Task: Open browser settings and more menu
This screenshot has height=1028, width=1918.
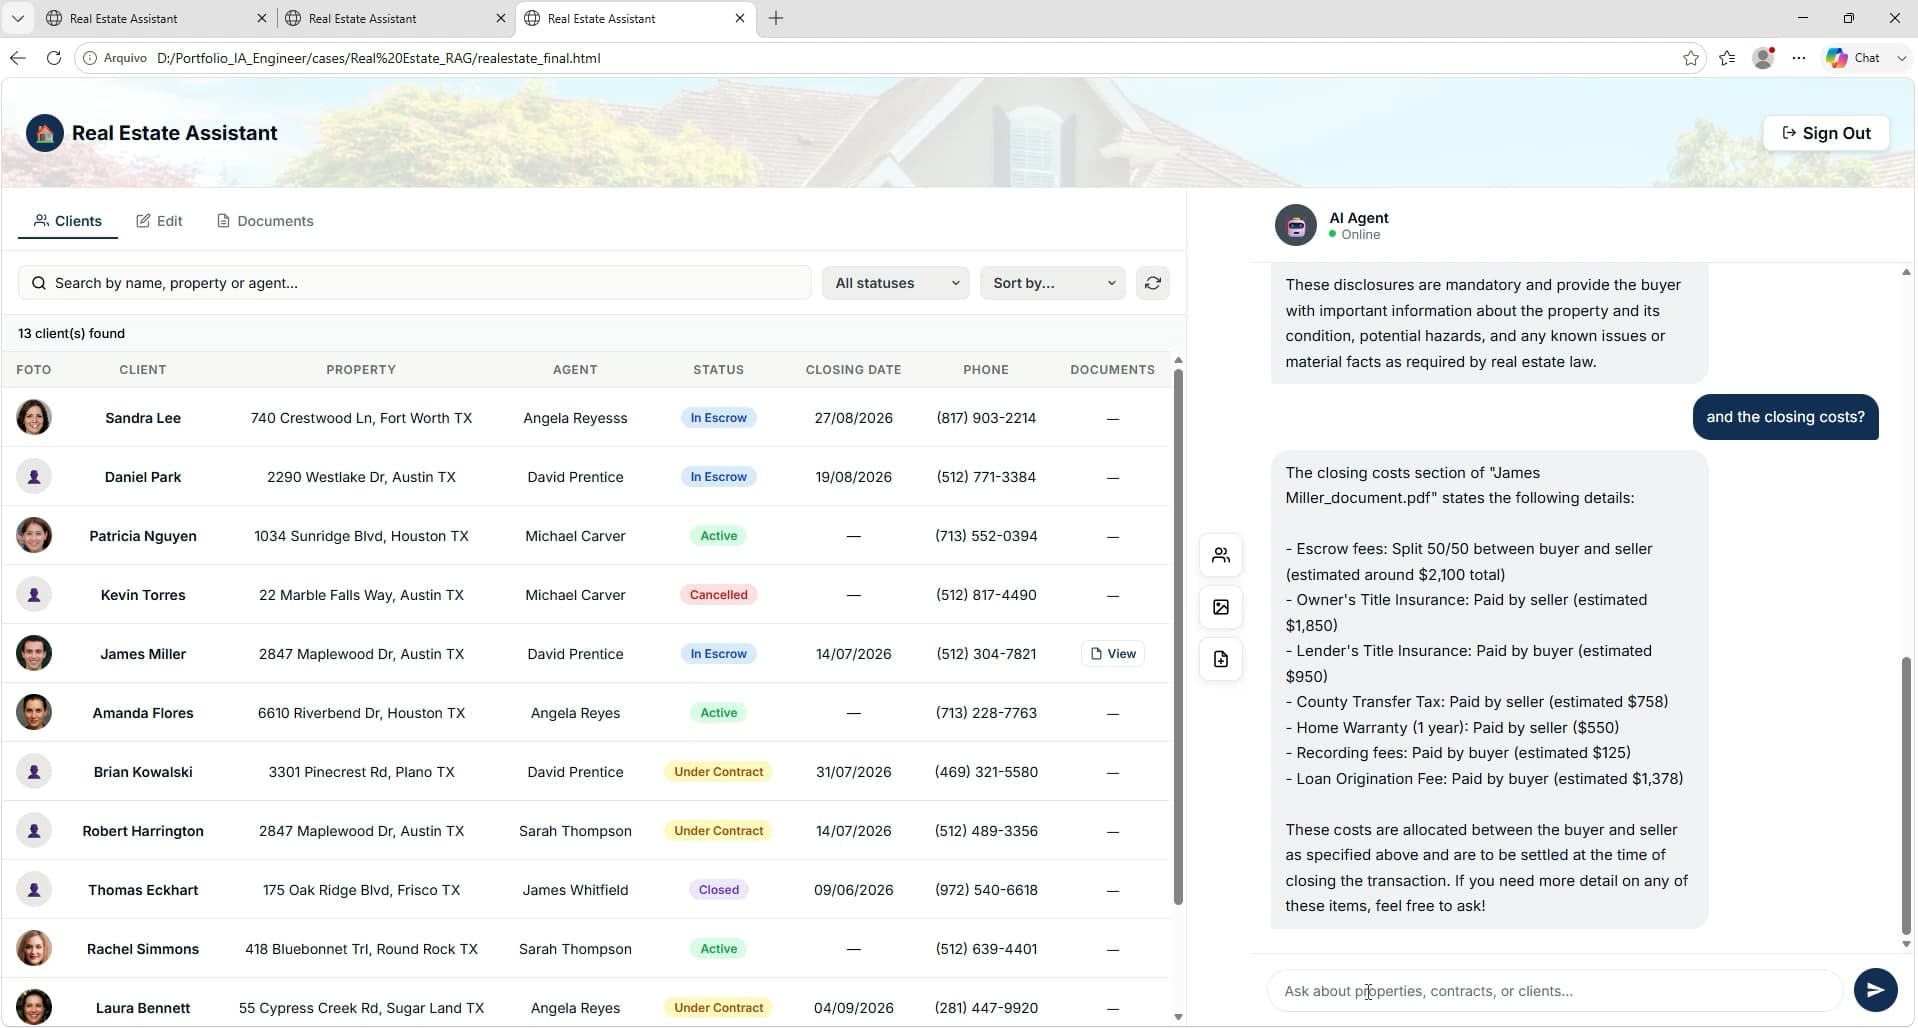Action: pyautogui.click(x=1799, y=58)
